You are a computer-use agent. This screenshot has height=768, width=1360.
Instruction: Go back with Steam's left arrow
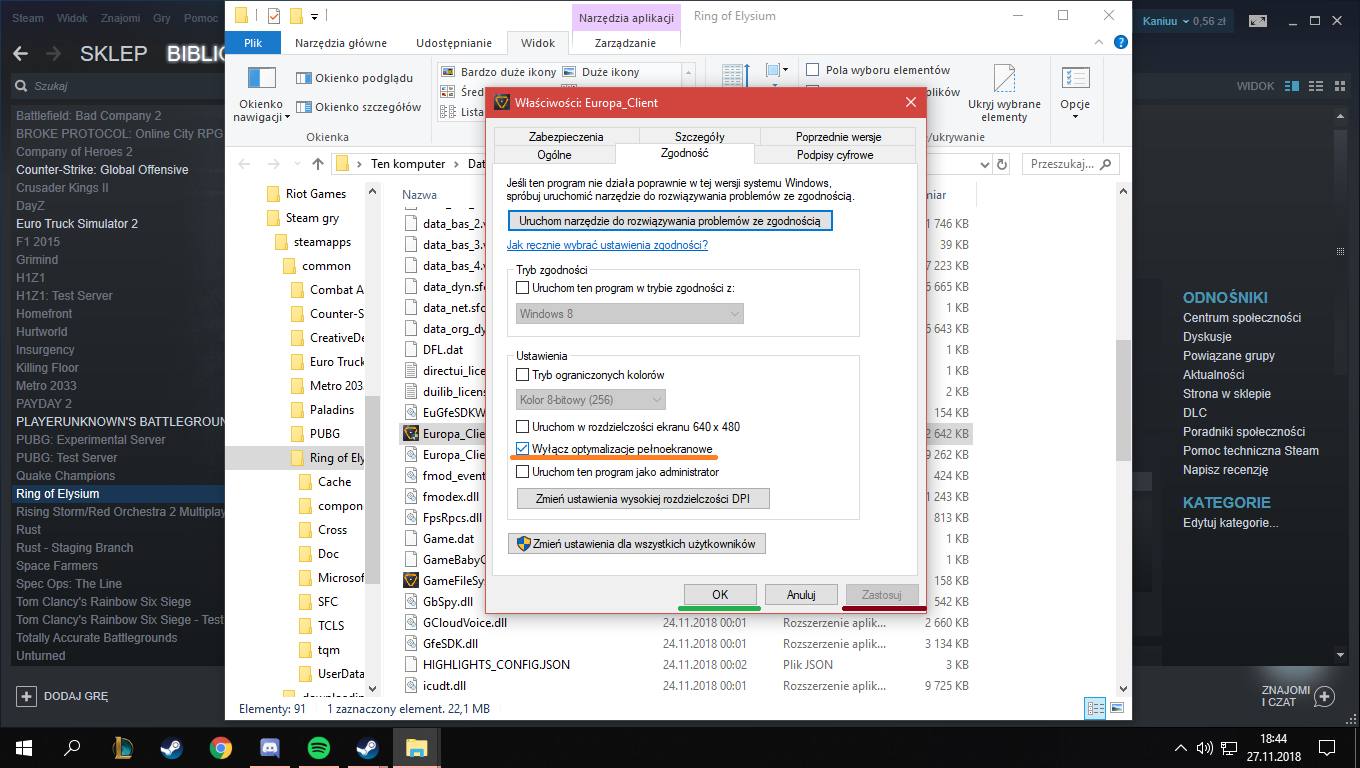(20, 53)
